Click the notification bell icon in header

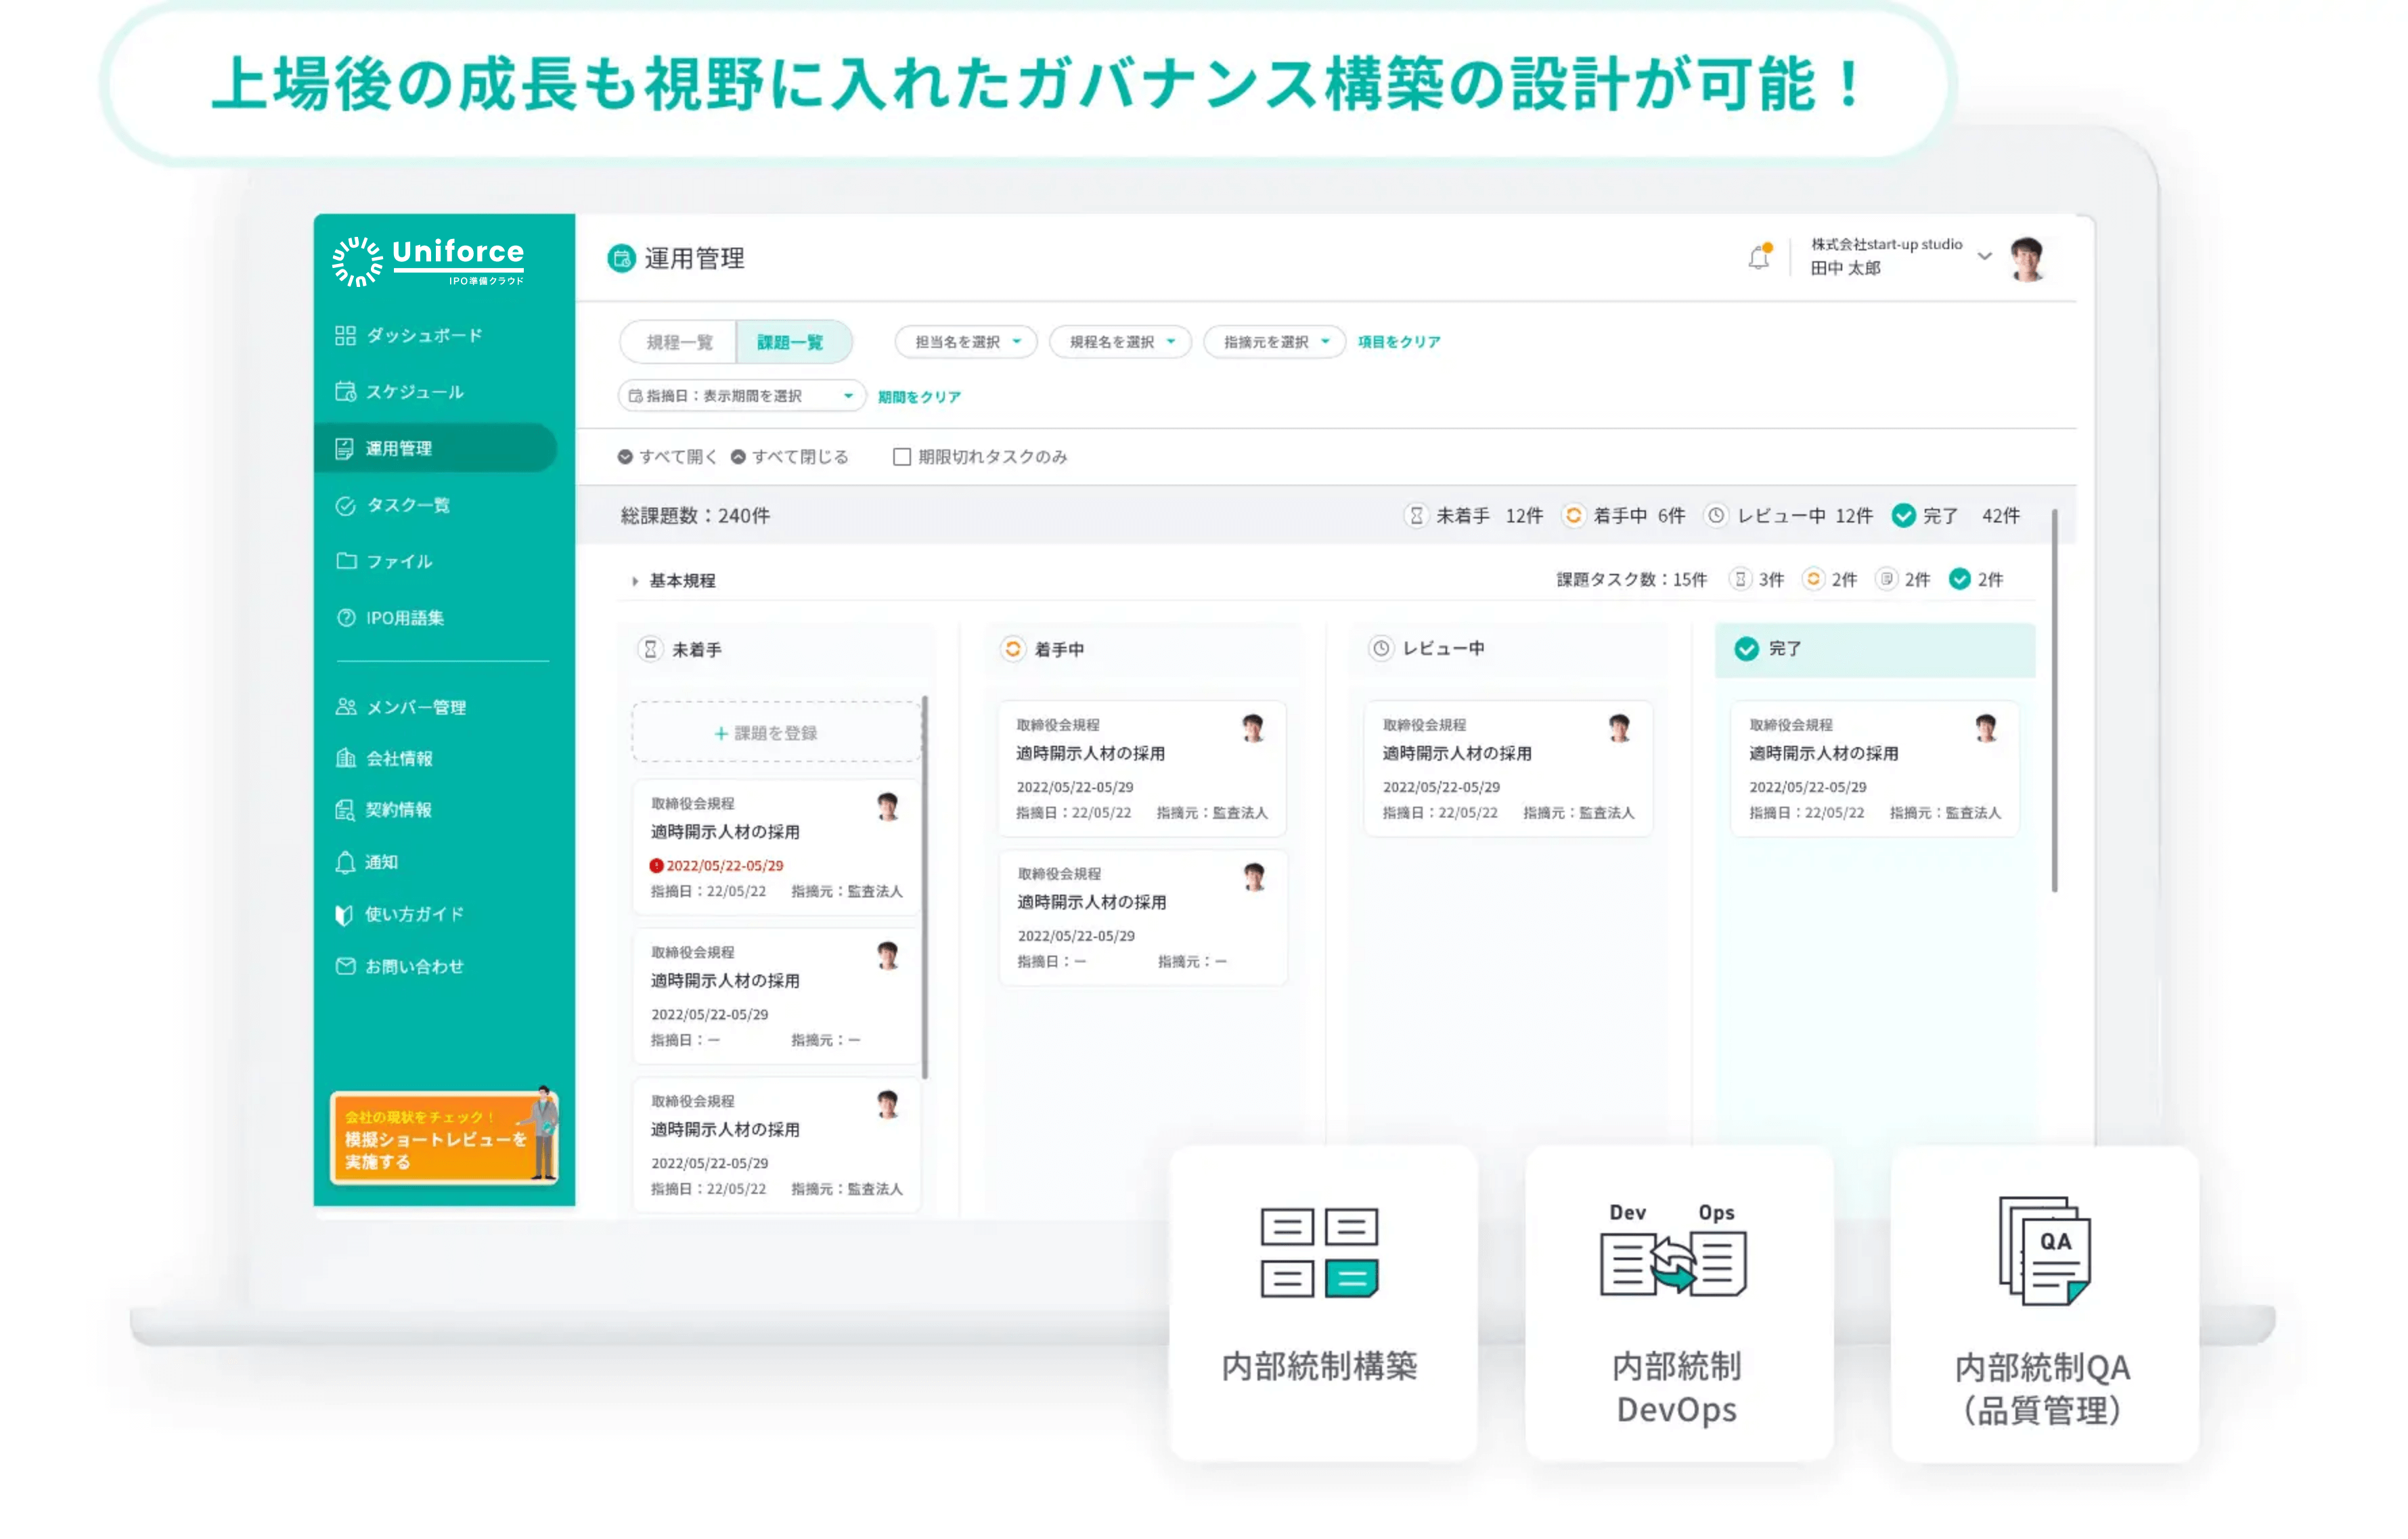click(x=1758, y=258)
